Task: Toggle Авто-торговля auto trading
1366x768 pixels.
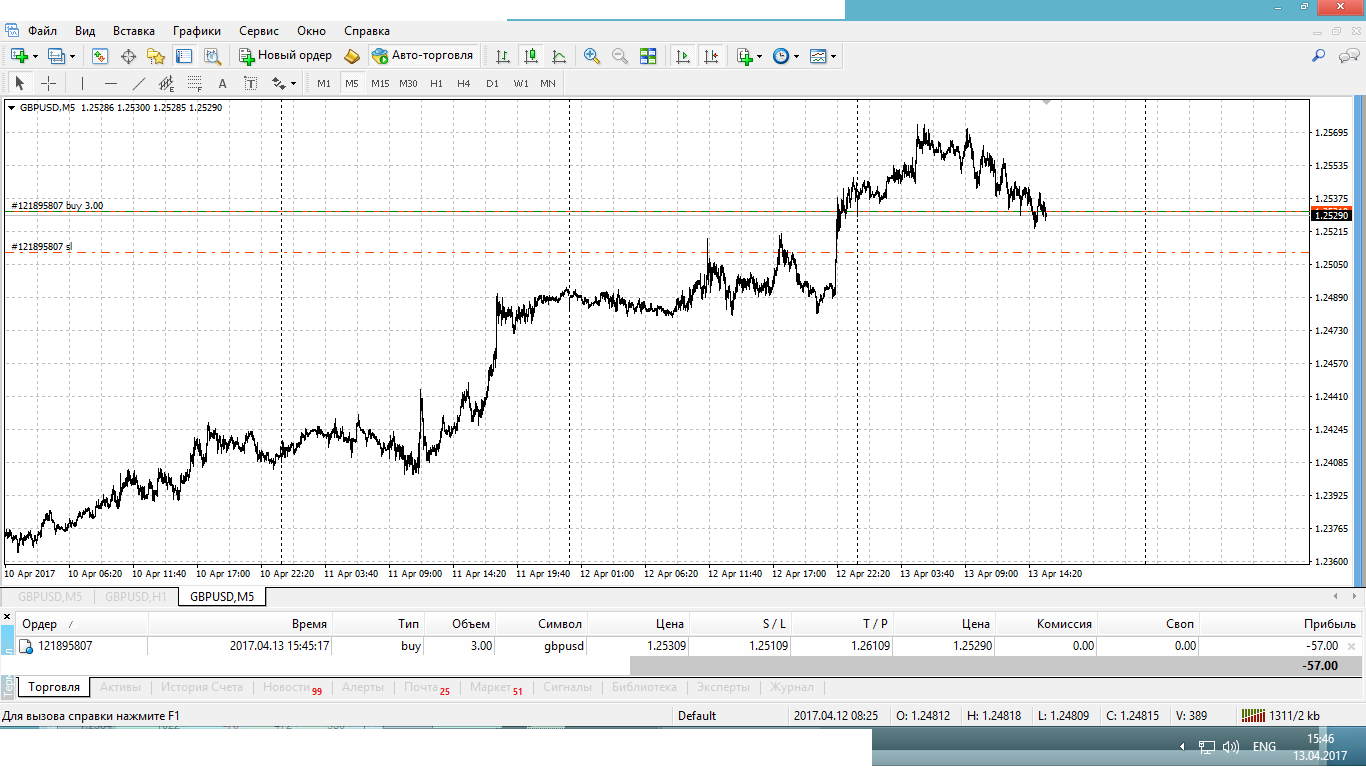Action: pyautogui.click(x=422, y=56)
